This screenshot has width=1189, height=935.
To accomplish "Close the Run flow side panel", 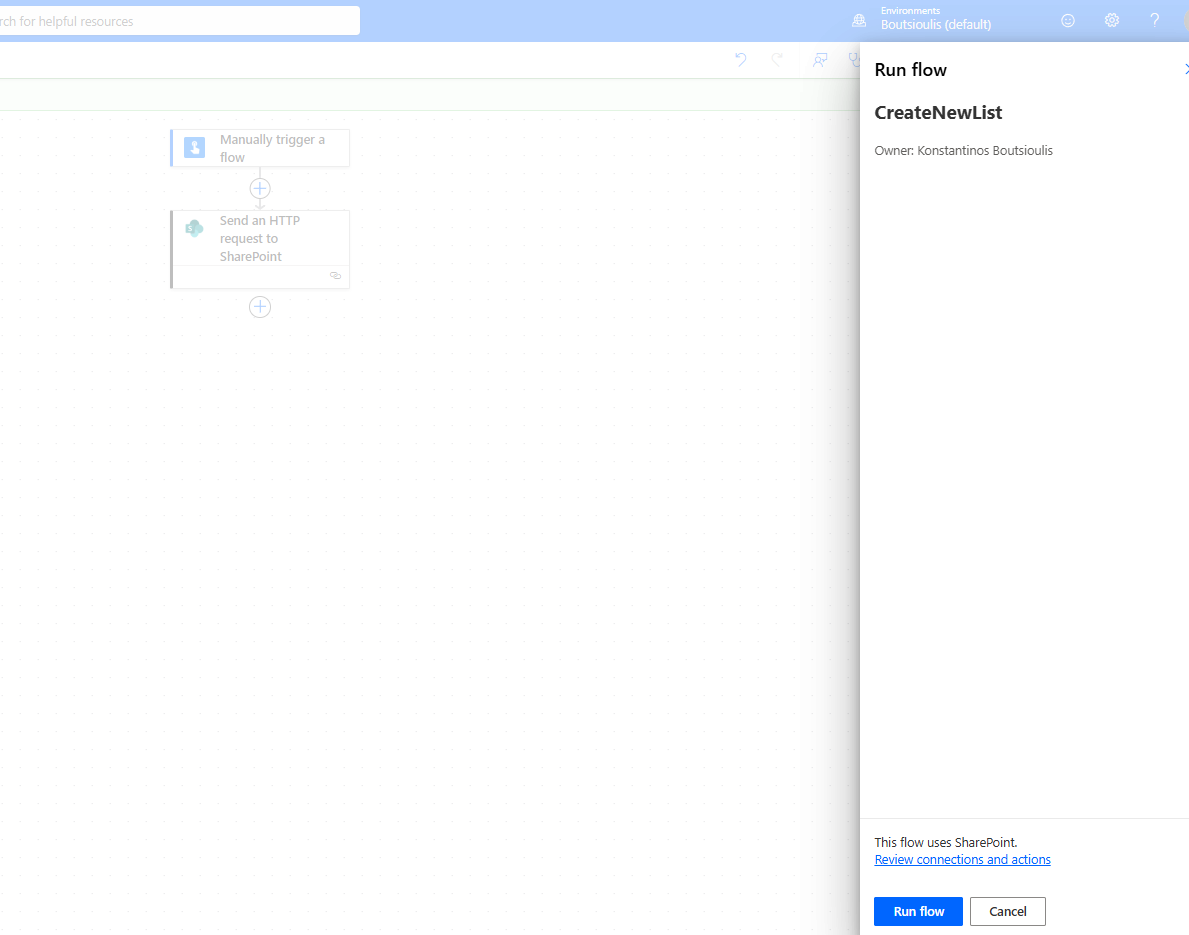I will [1185, 69].
